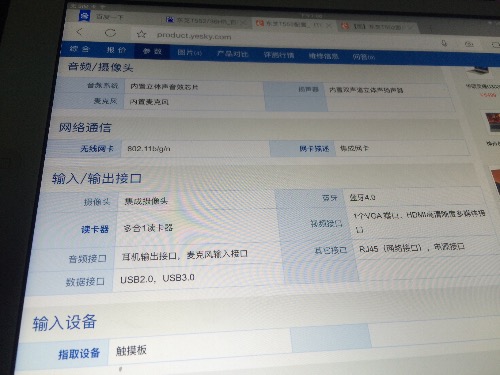Screen dimensions: 500x375
Task: Open the 维修信息 navigation tab
Action: pyautogui.click(x=324, y=56)
